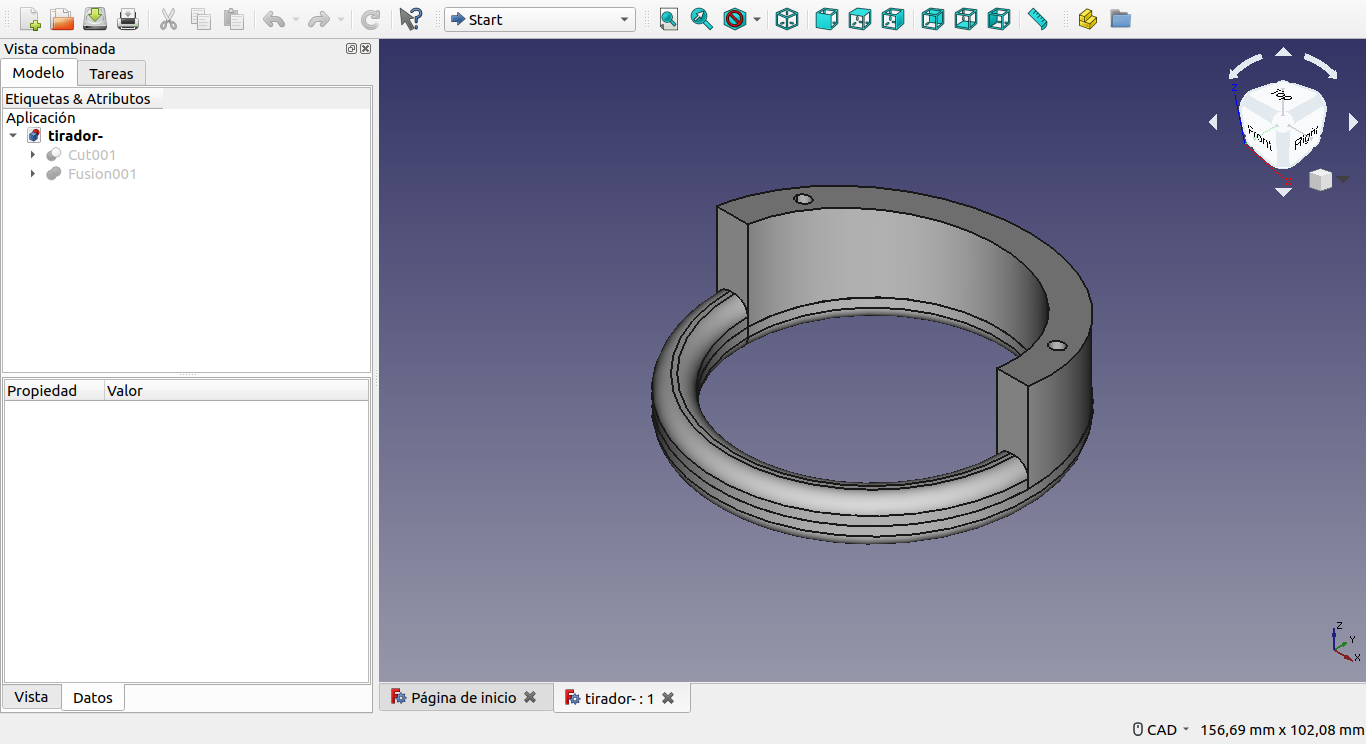Open the CAD navigation style menu
This screenshot has height=744, width=1366.
tap(1161, 730)
